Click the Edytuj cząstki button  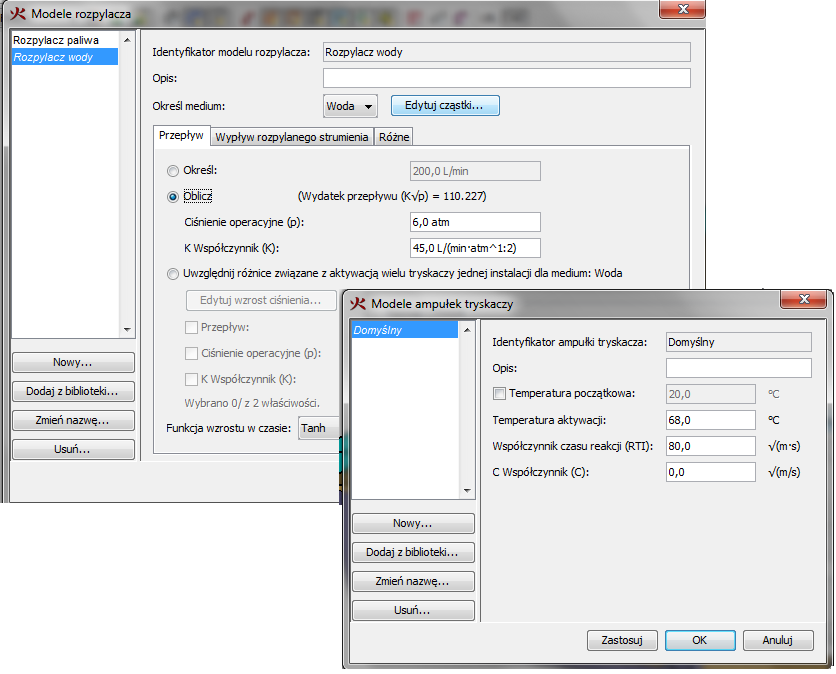coord(445,105)
